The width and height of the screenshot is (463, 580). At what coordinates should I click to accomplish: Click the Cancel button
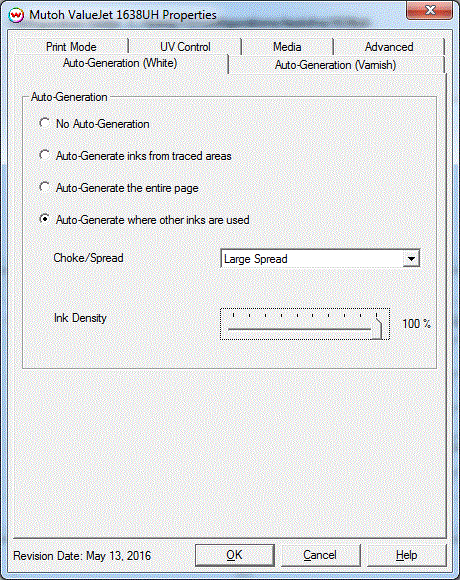(x=320, y=555)
